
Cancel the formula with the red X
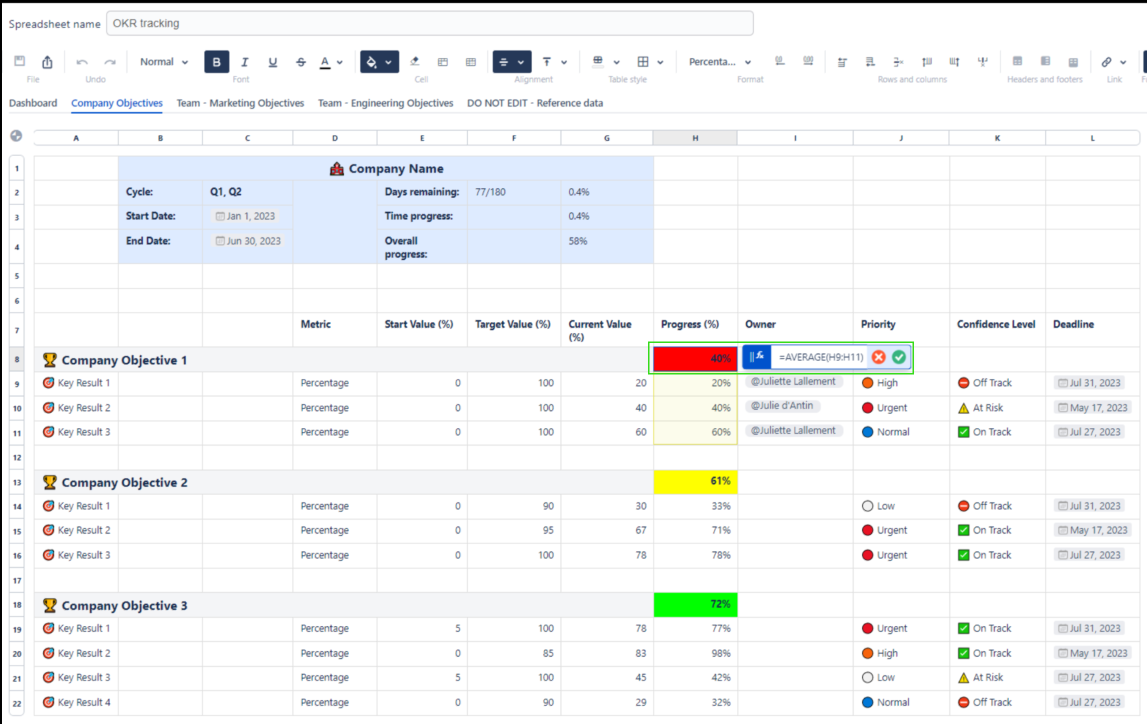[878, 357]
